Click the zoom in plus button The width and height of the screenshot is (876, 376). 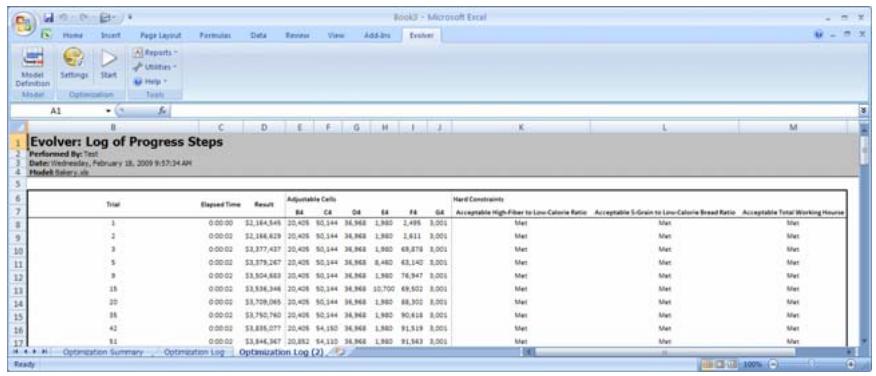point(851,364)
